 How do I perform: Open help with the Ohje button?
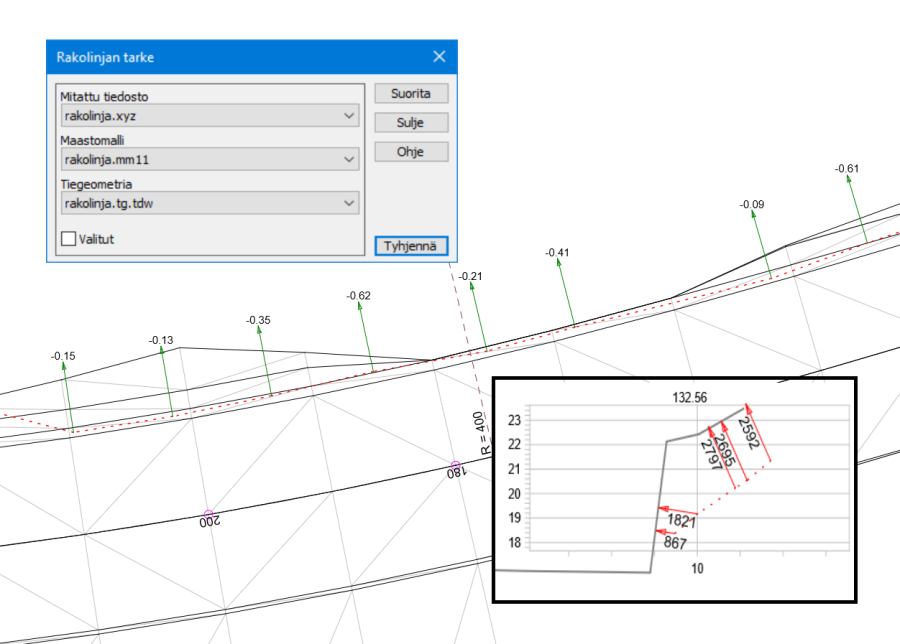(411, 152)
